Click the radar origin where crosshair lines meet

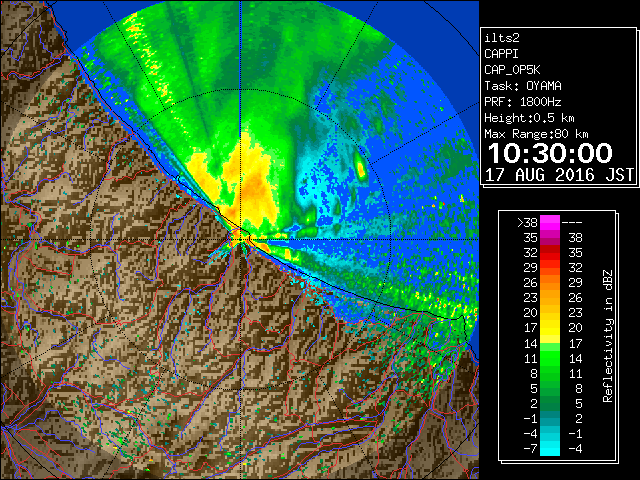pos(240,239)
